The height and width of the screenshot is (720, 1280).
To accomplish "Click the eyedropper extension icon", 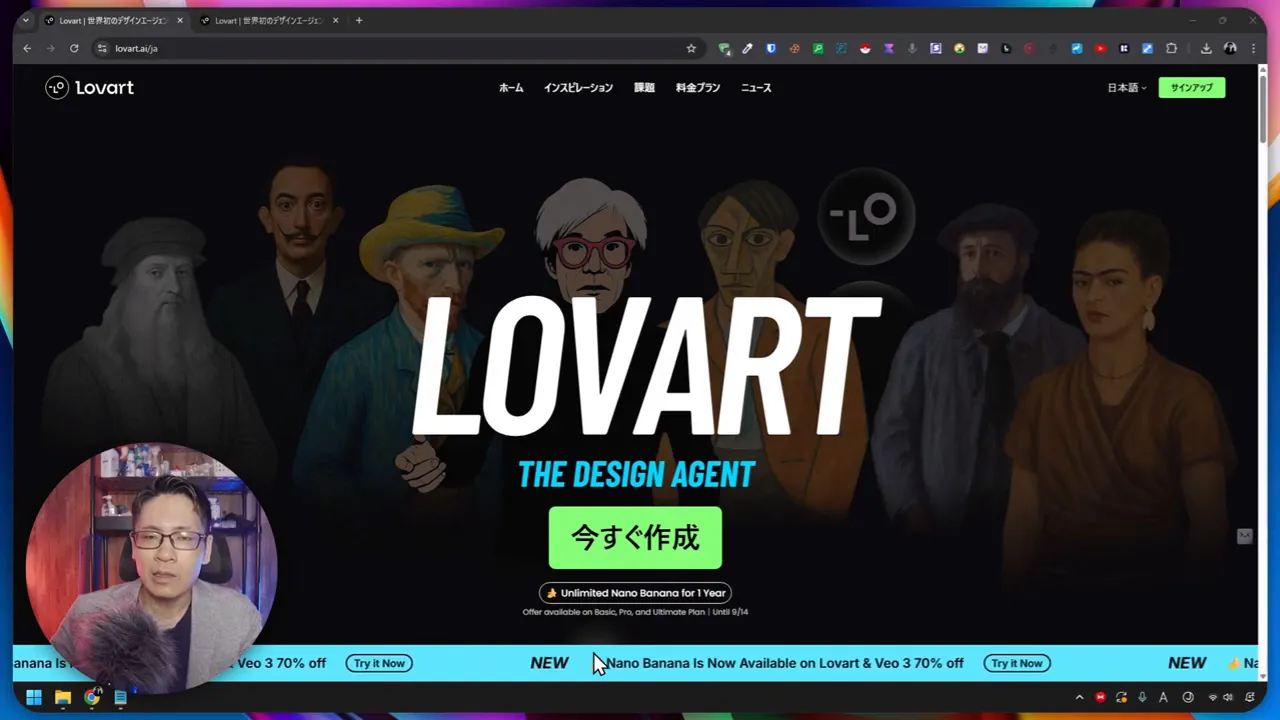I will point(747,48).
